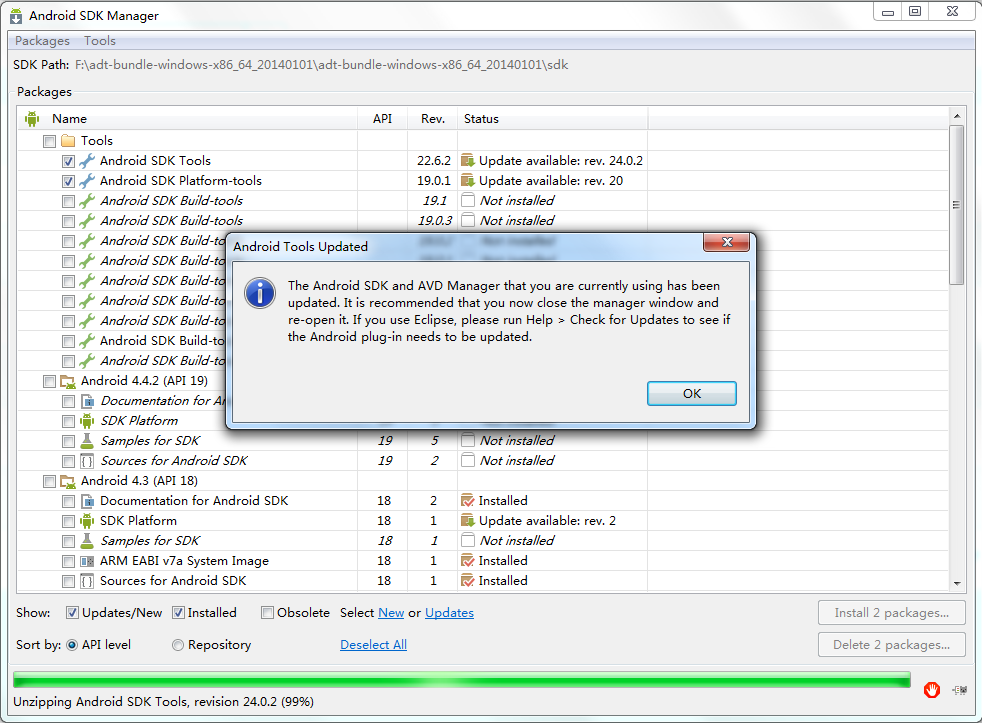This screenshot has height=723, width=982.
Task: Click Delete 2 packages button
Action: pyautogui.click(x=891, y=645)
